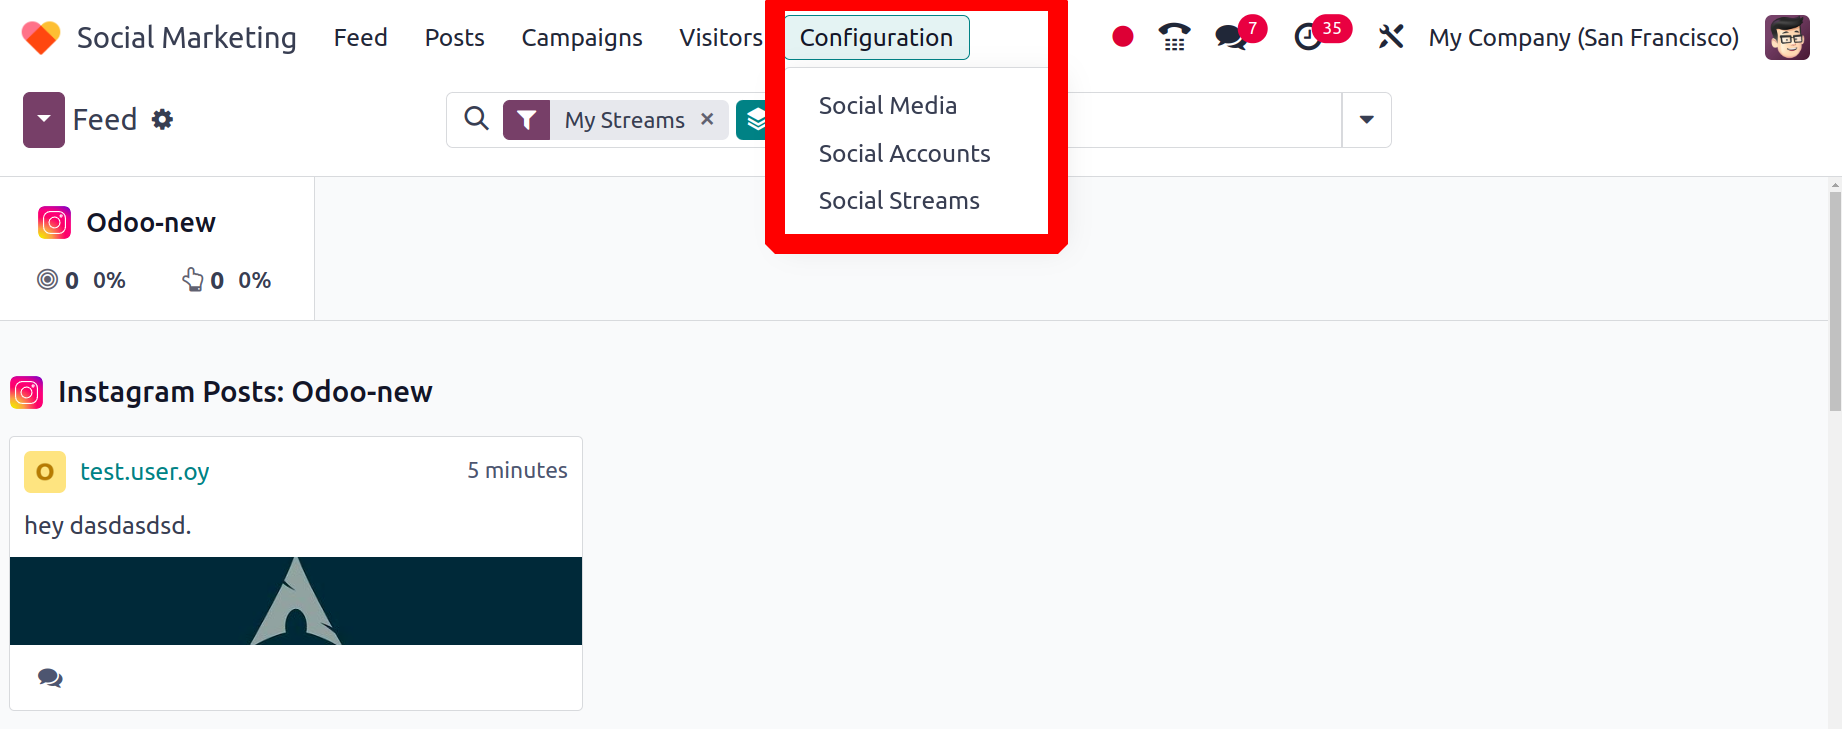The height and width of the screenshot is (729, 1842).
Task: Open the conversations chat icon with badge
Action: [x=1231, y=37]
